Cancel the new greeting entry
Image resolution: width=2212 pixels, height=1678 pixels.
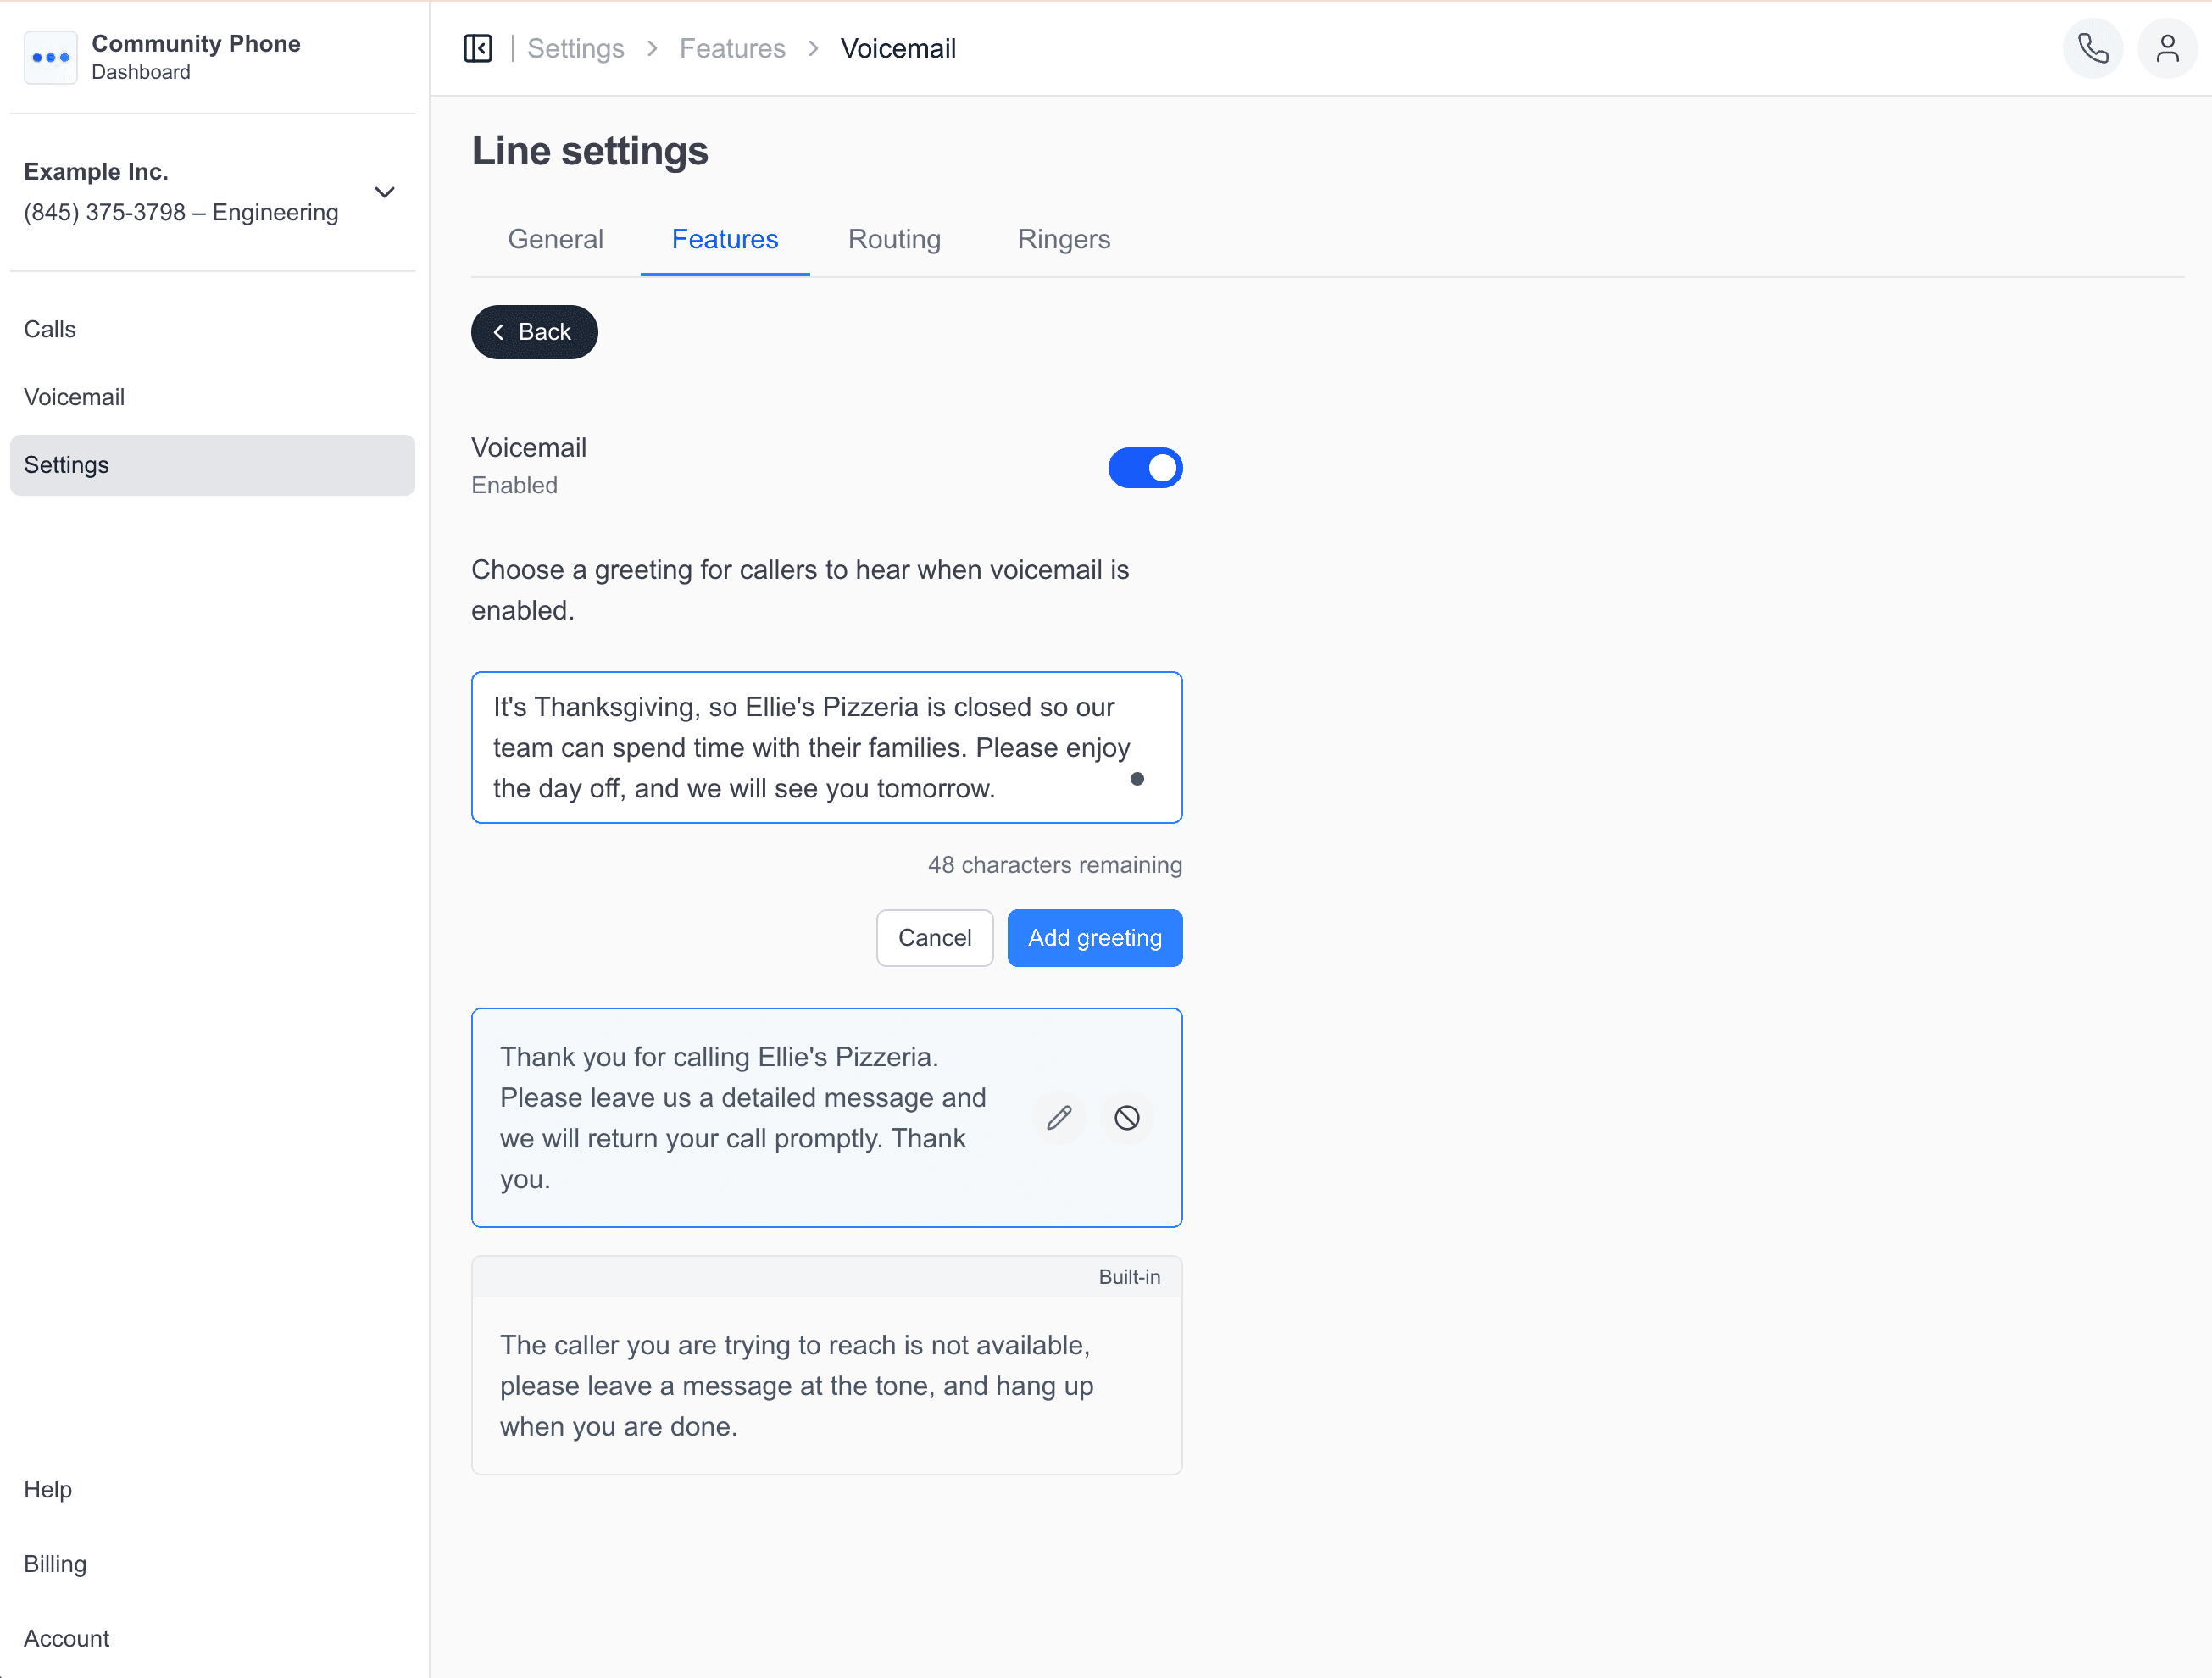click(934, 937)
